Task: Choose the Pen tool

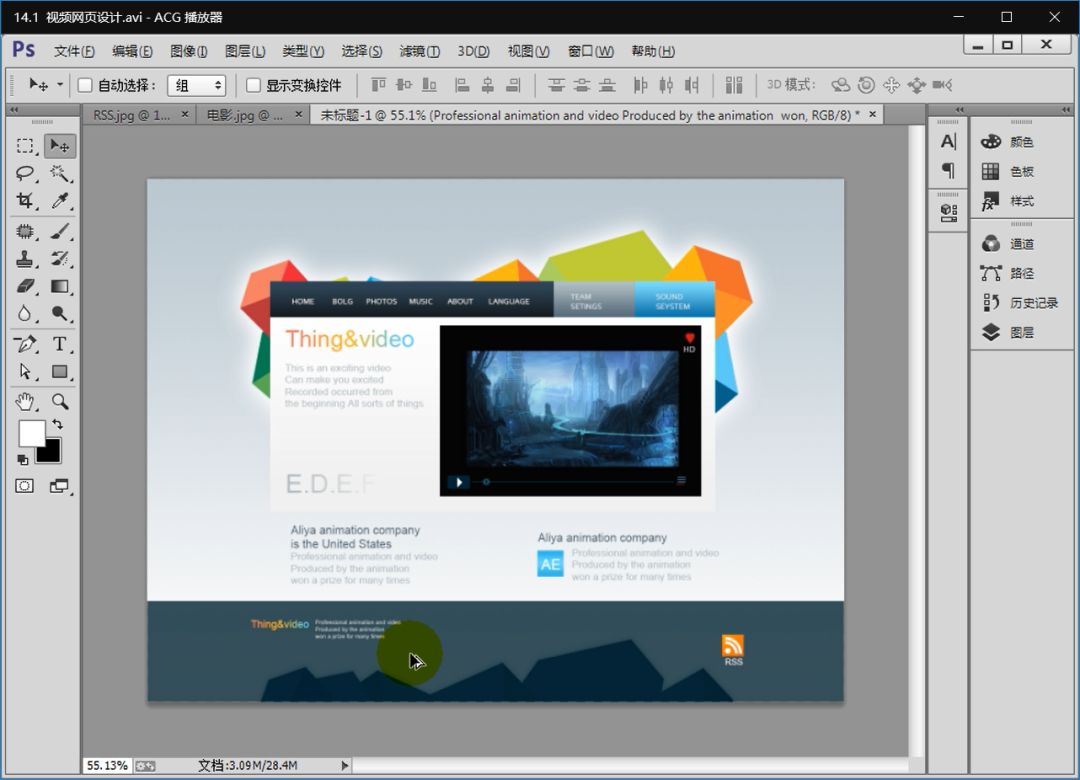Action: point(25,344)
